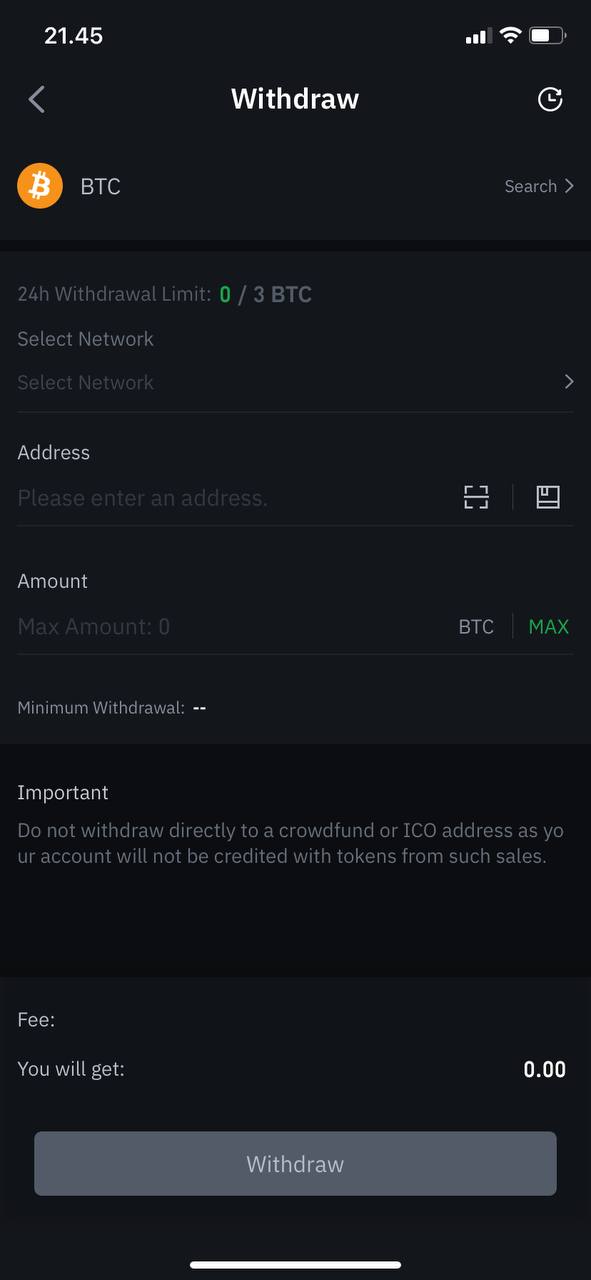Click the Withdraw button at bottom
The width and height of the screenshot is (591, 1280).
295,1164
